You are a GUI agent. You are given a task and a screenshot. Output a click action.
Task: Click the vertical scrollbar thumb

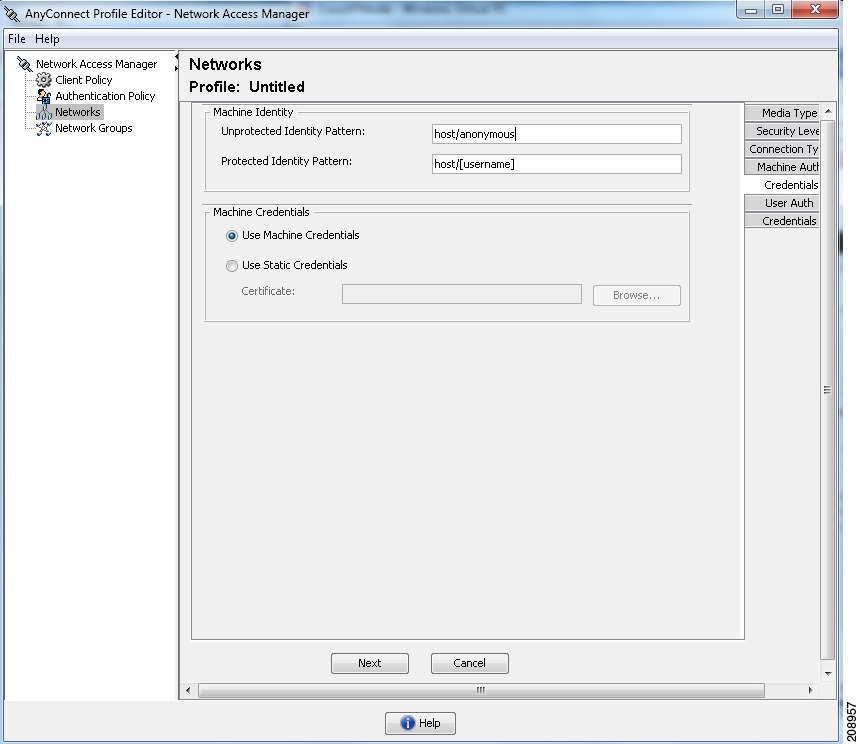(828, 390)
